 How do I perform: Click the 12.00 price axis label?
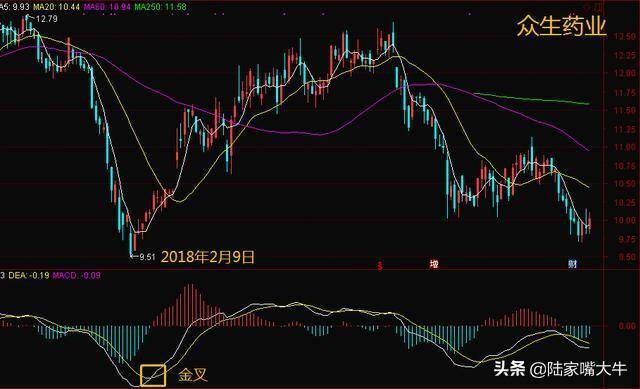625,73
